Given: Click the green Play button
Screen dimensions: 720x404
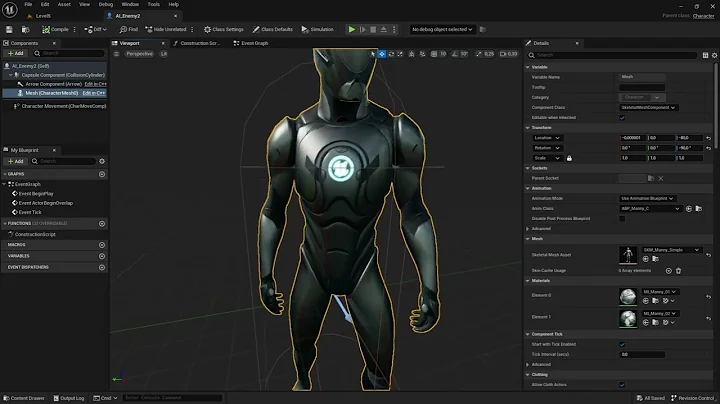Looking at the screenshot, I should [352, 29].
